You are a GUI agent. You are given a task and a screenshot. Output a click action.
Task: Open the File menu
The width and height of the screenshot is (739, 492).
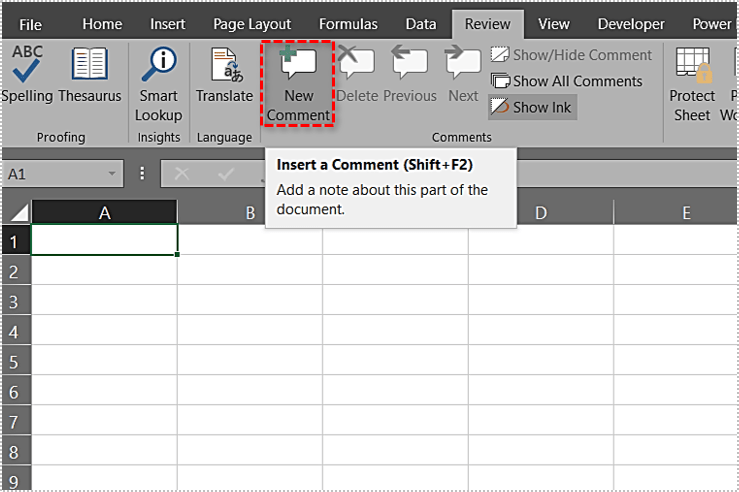point(31,24)
